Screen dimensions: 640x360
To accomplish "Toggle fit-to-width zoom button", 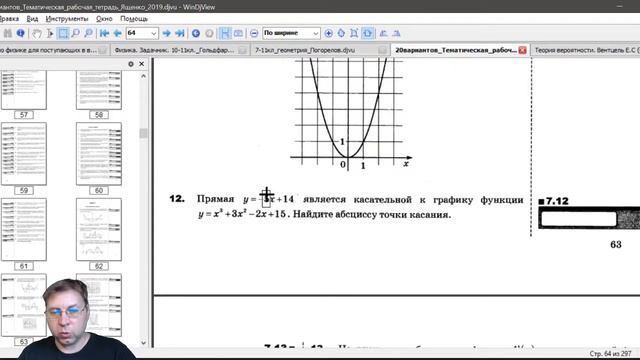I will pyautogui.click(x=368, y=33).
